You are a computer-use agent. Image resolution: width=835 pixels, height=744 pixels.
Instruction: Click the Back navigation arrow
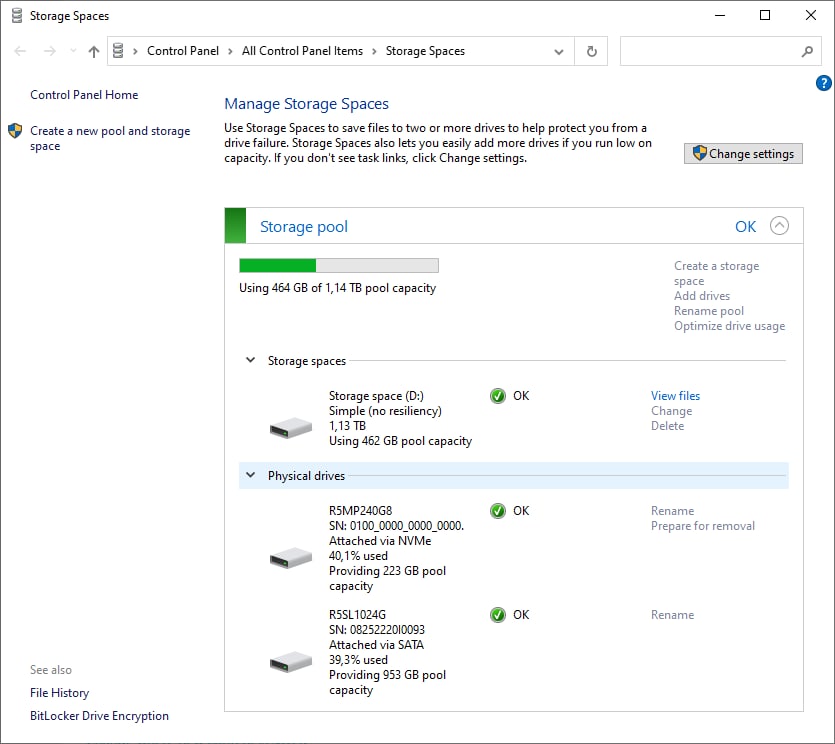(x=20, y=51)
